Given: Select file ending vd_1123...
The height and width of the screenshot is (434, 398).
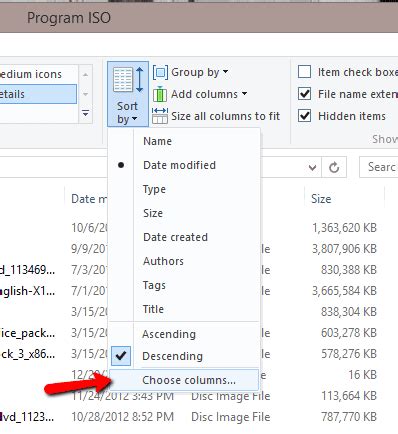Looking at the screenshot, I should [27, 417].
